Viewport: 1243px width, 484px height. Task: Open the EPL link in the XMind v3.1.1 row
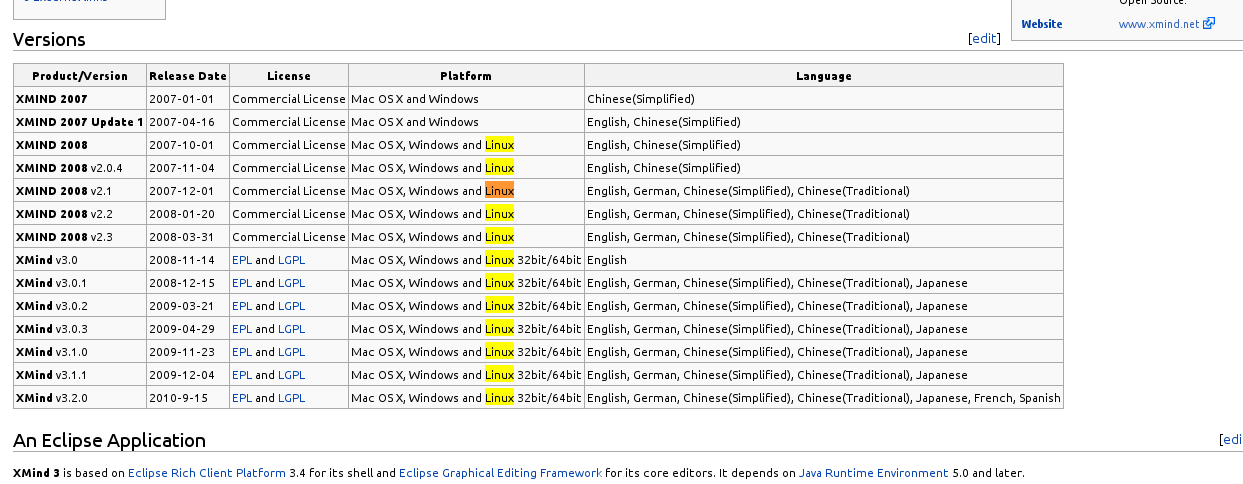coord(242,375)
